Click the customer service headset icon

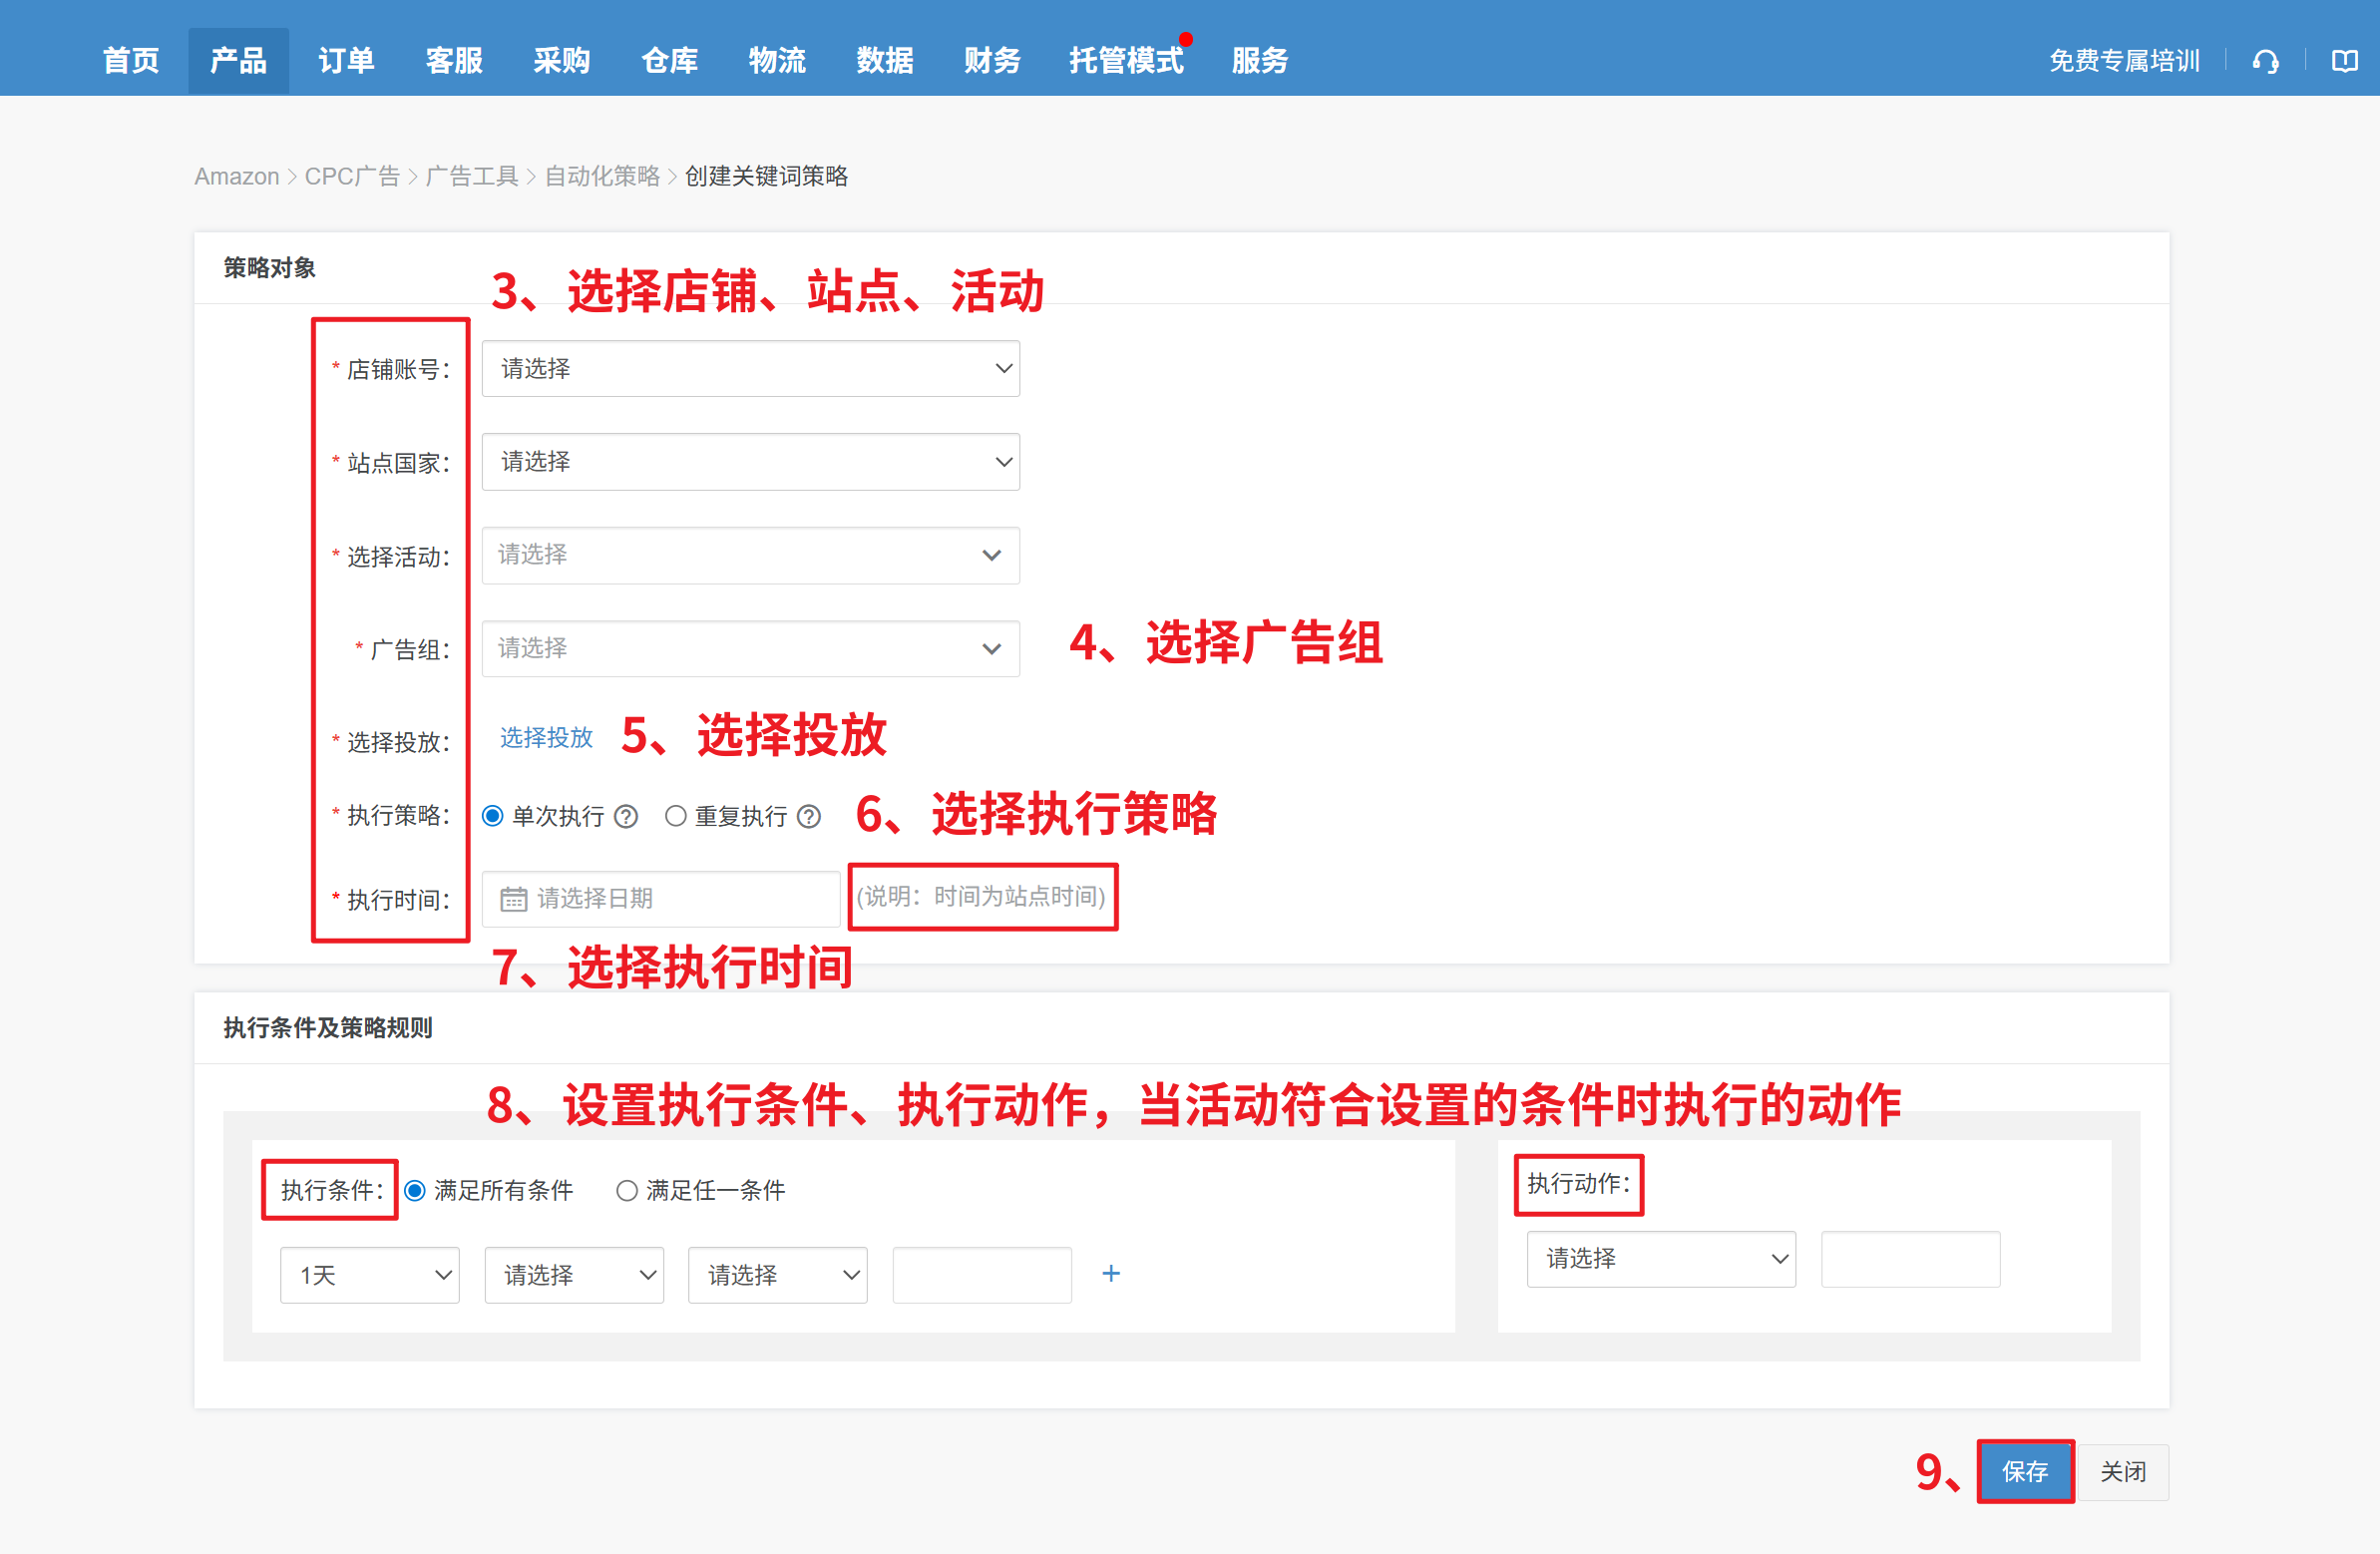coord(2265,62)
